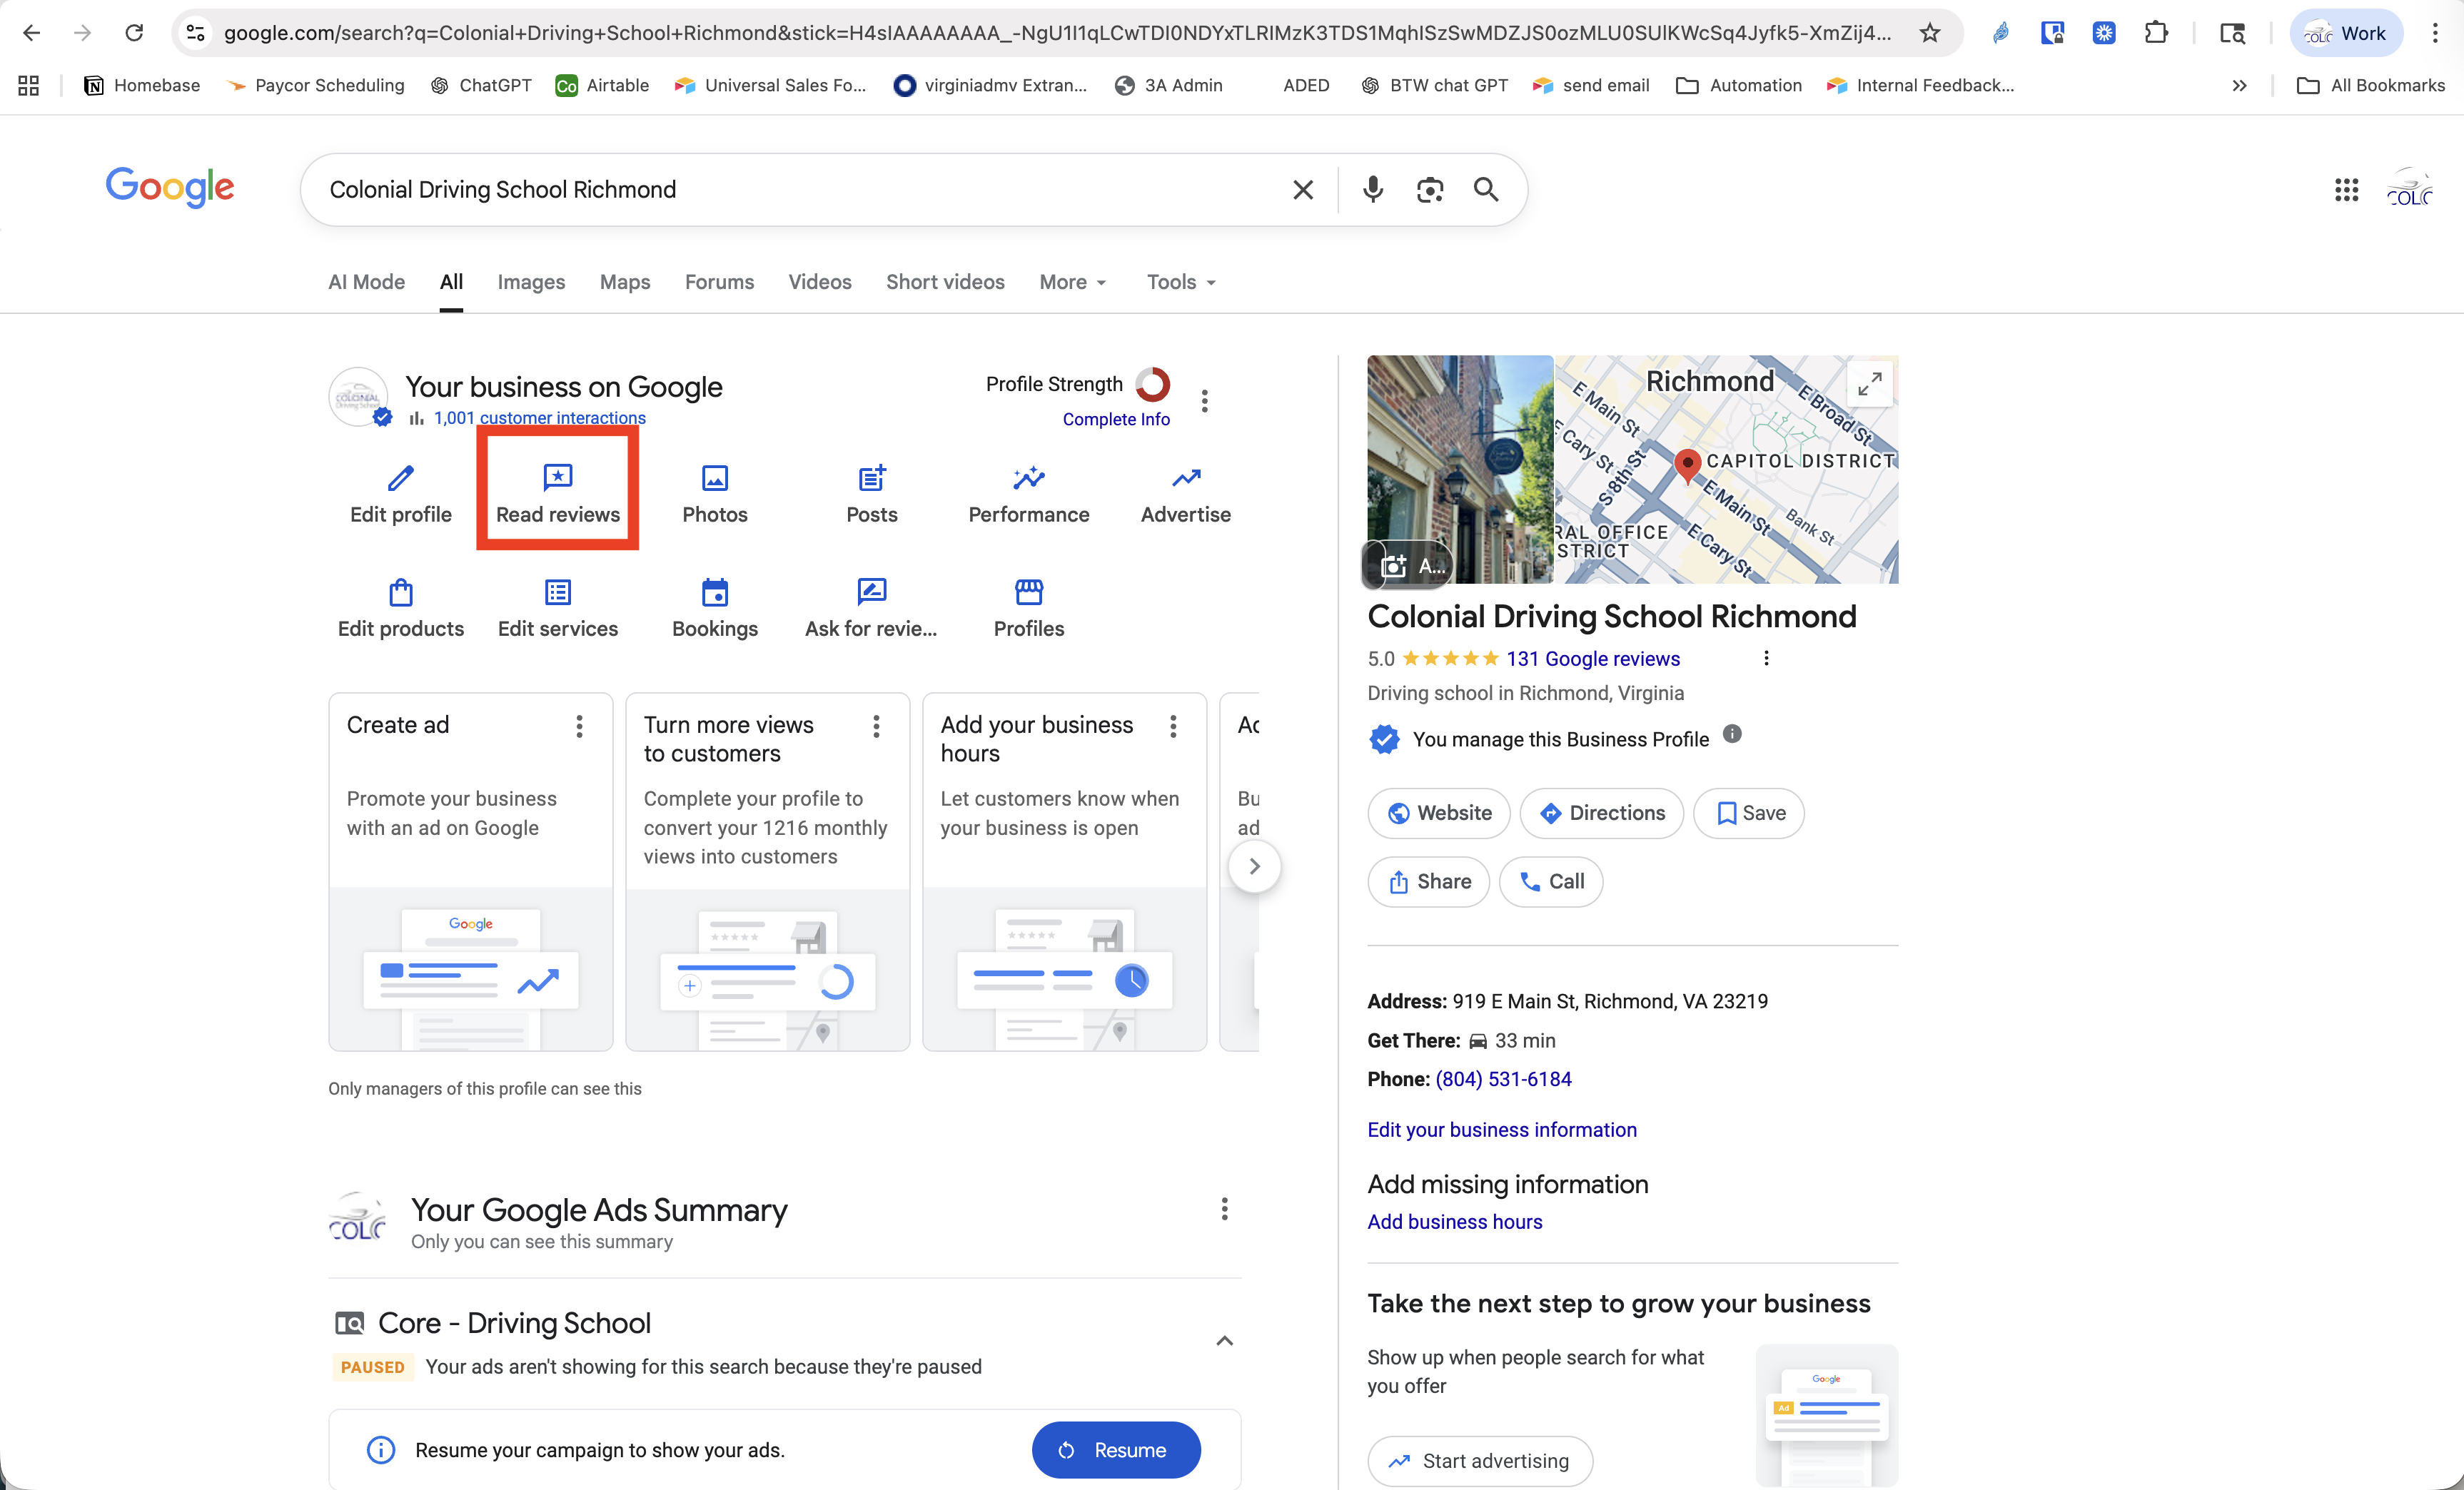Open the business storefront photo thumbnail

pos(1460,469)
